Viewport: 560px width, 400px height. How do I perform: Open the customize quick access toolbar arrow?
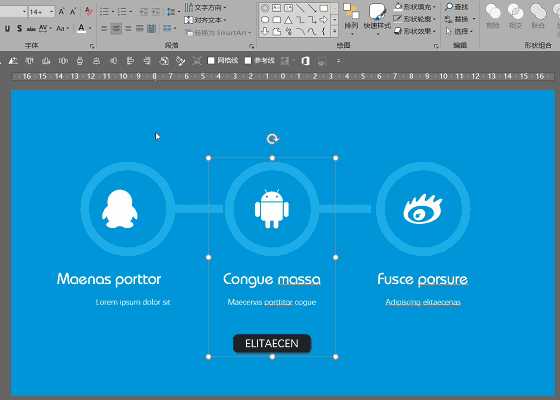[x=339, y=61]
